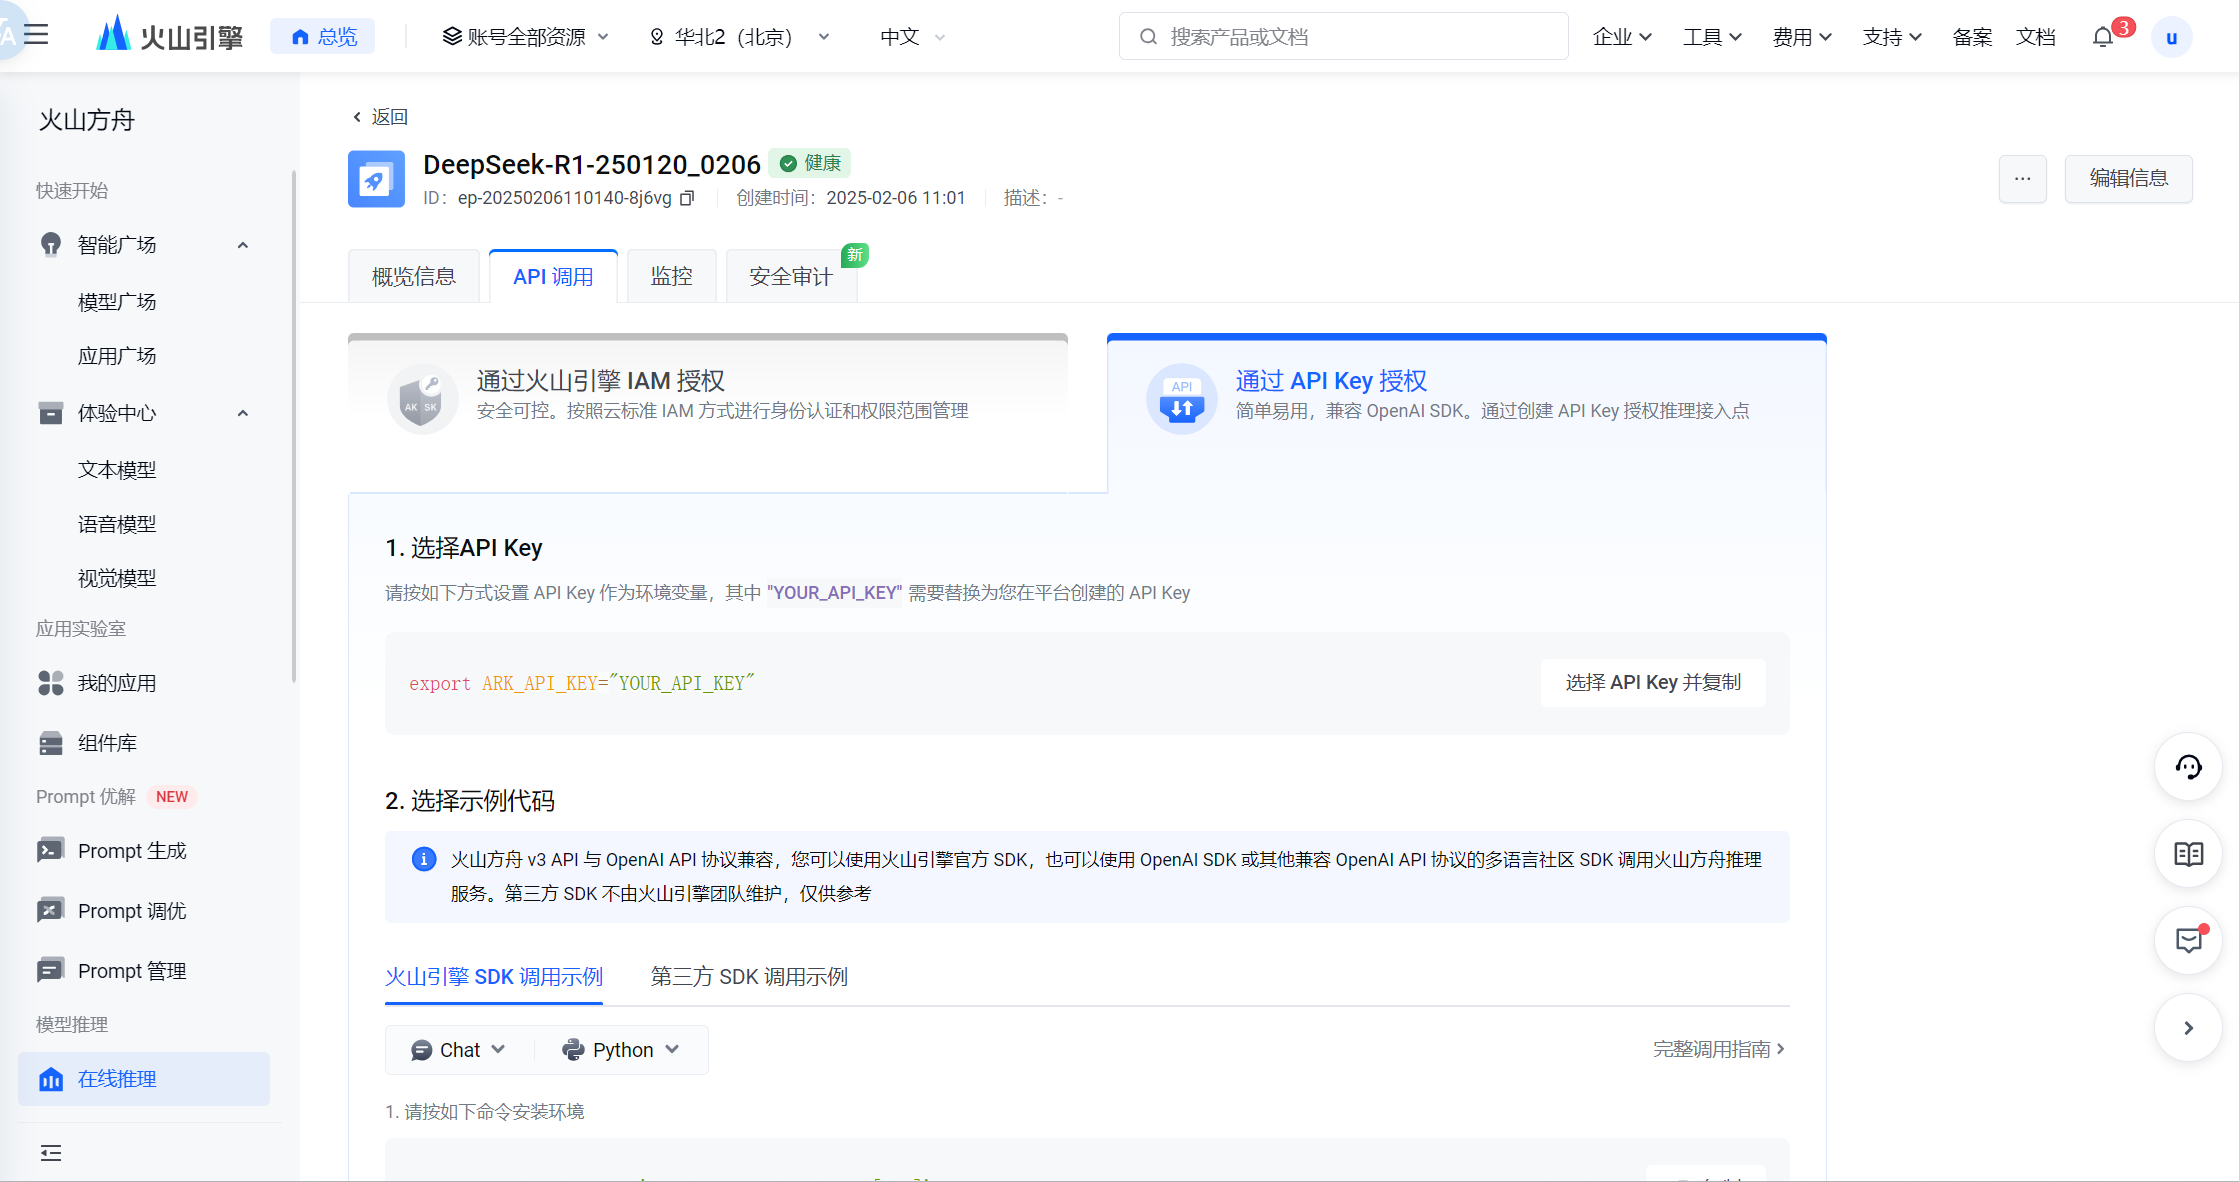
Task: Select the 通过 API Key 授权 card
Action: tap(1466, 413)
